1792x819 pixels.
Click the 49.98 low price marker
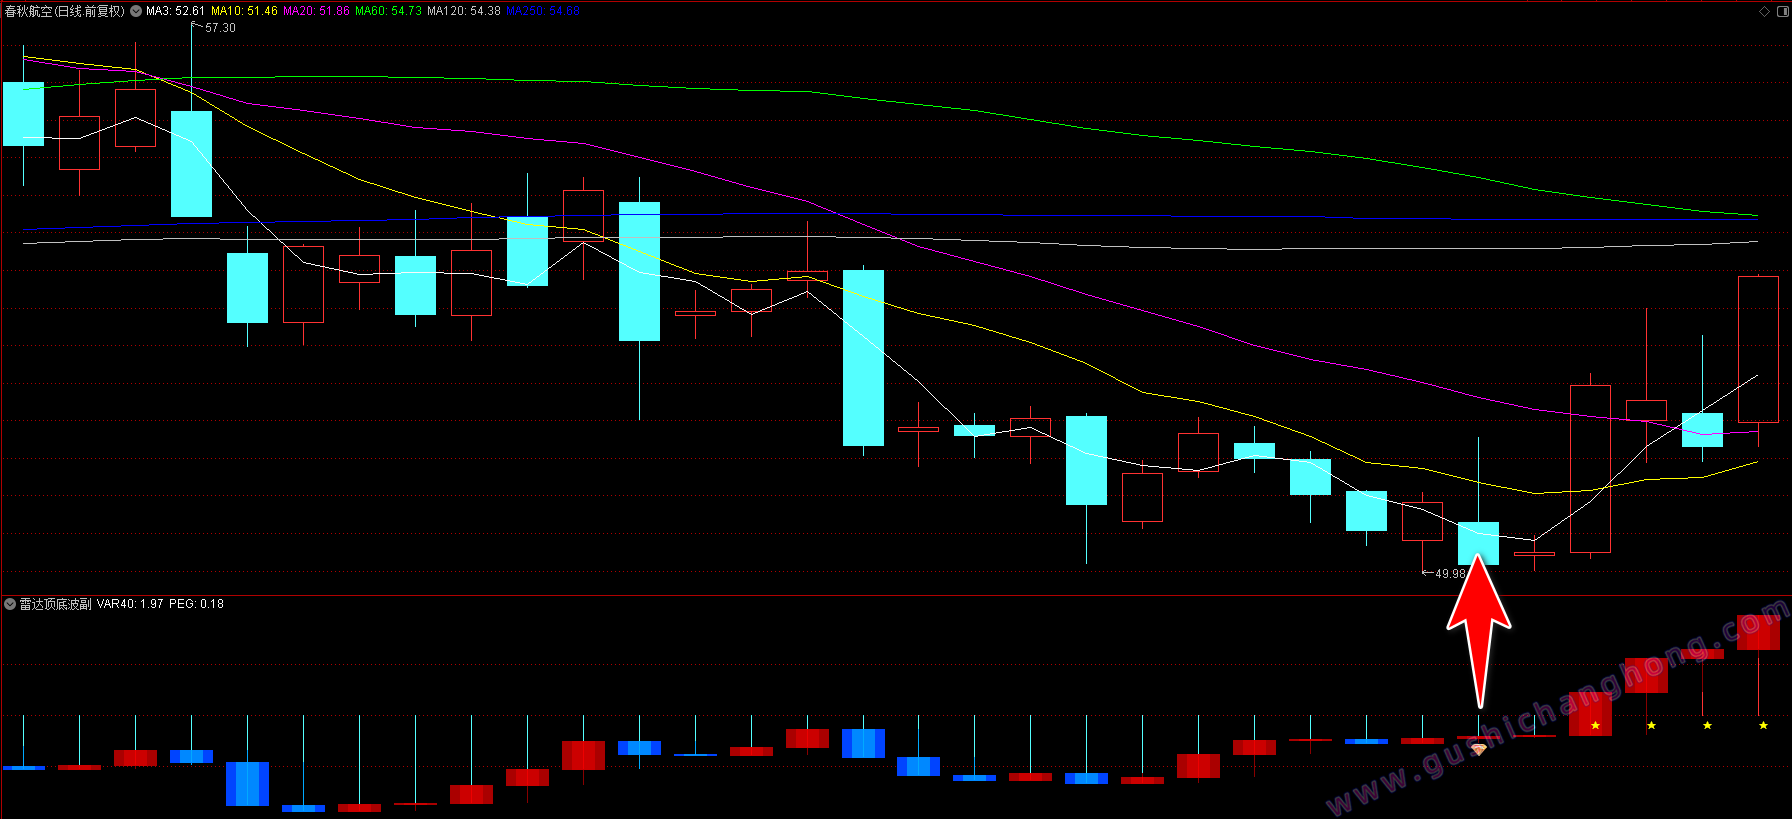tap(1450, 574)
